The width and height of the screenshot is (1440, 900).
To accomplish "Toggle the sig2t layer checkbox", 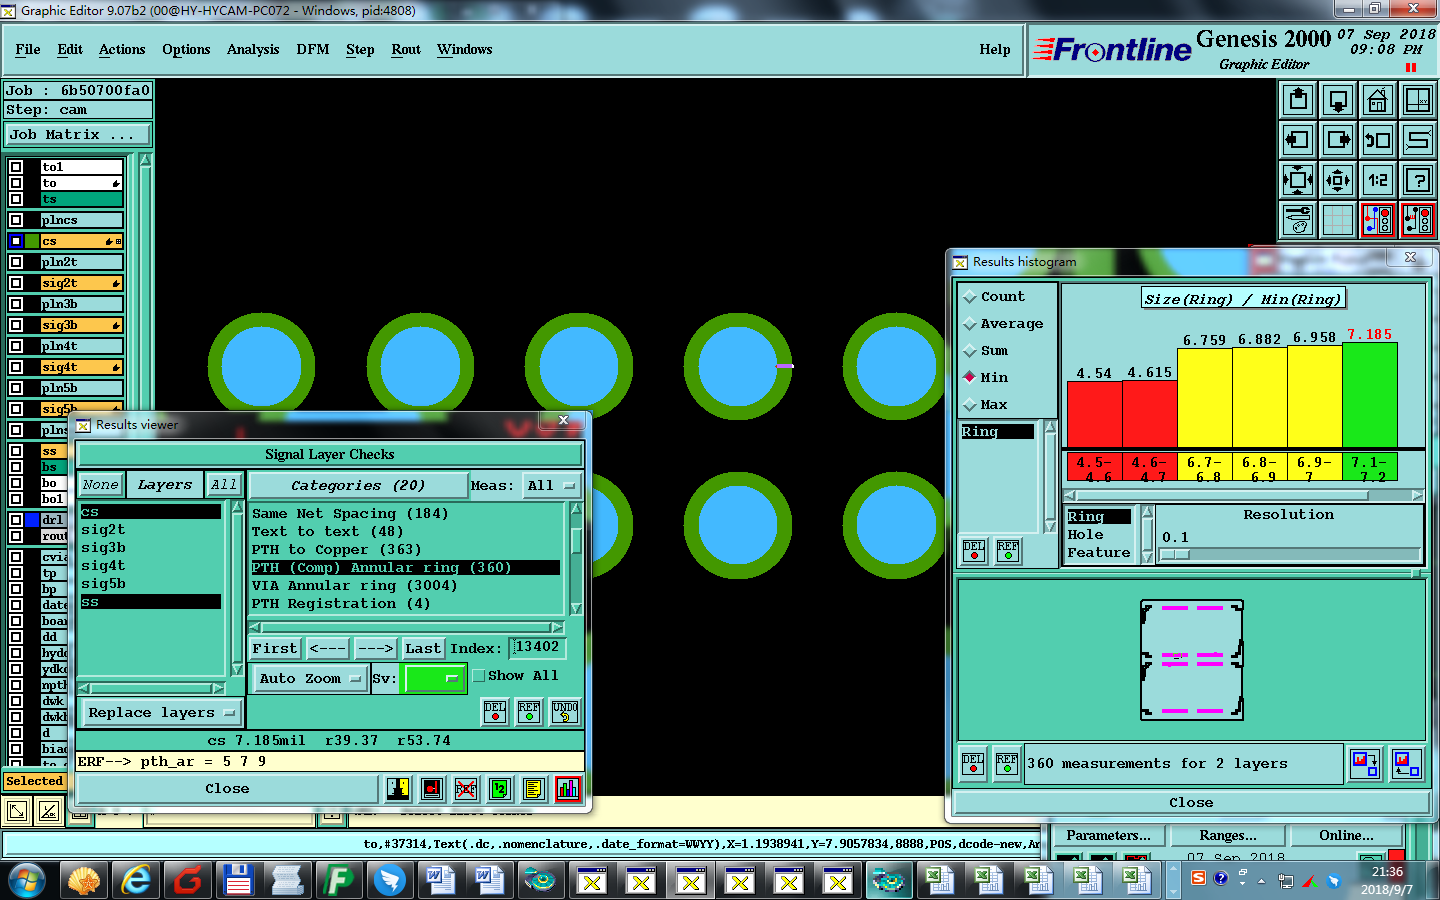I will (16, 283).
